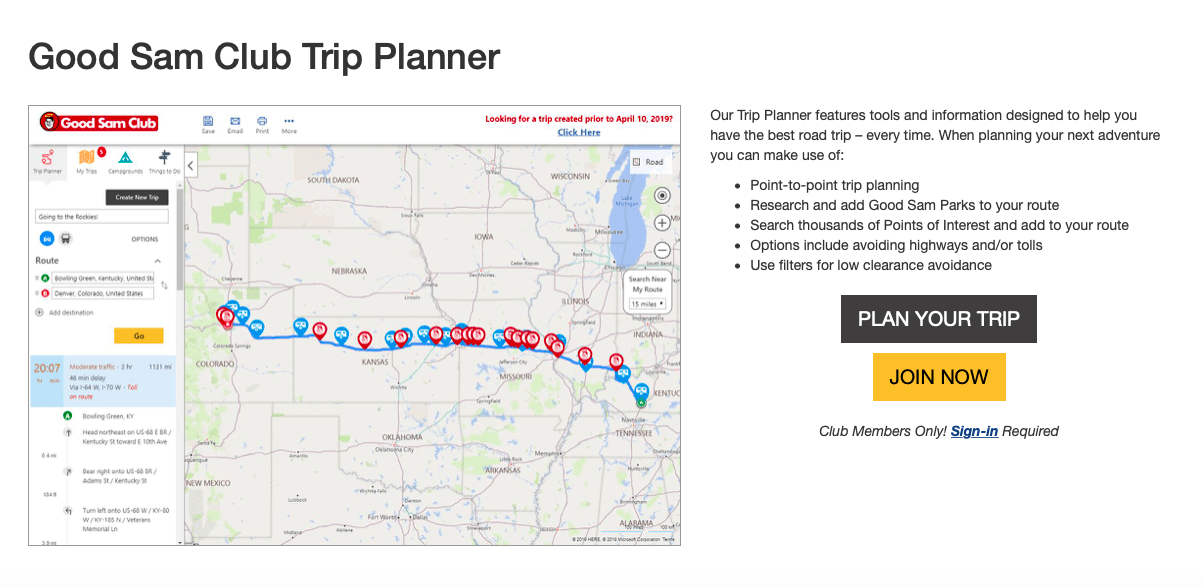Select the RV vehicle mode button
Viewport: 1203px width, 587px height.
(66, 239)
